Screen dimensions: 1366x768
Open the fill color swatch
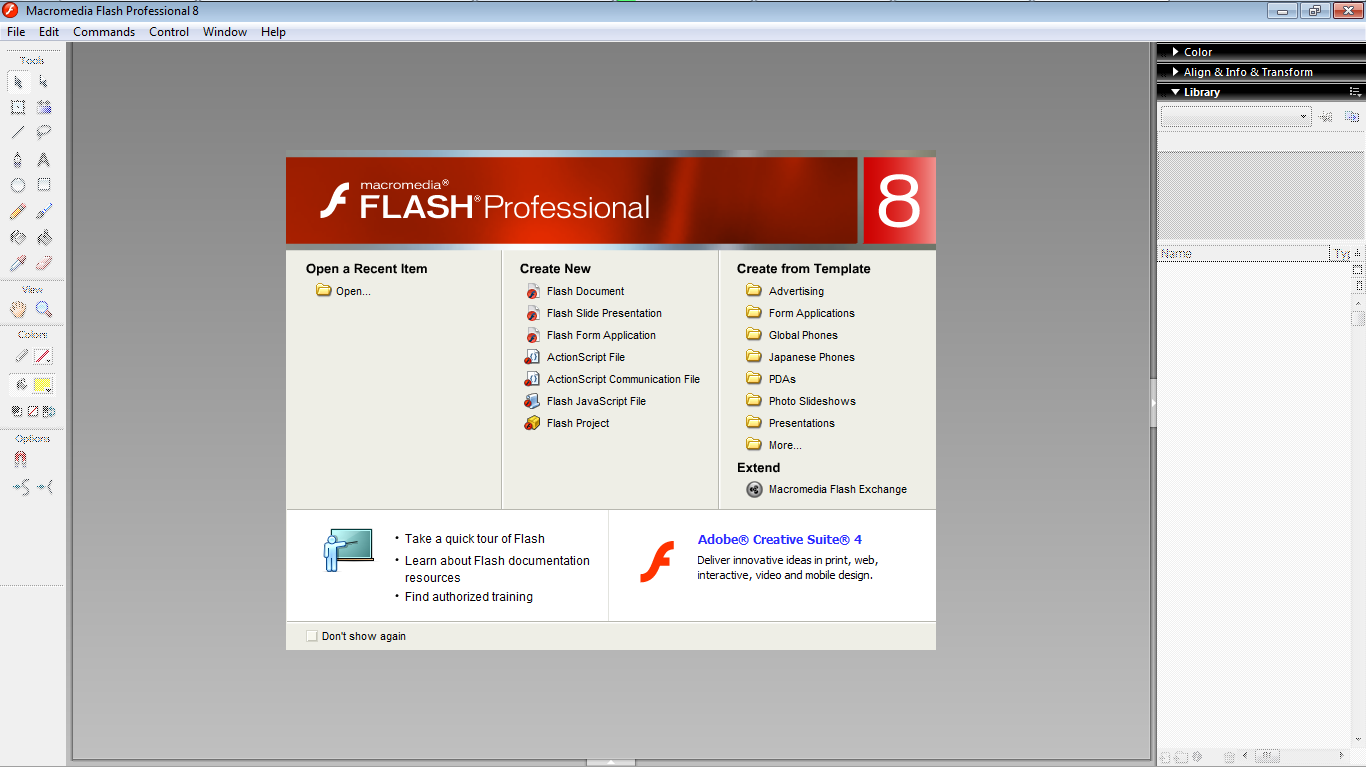tap(44, 385)
